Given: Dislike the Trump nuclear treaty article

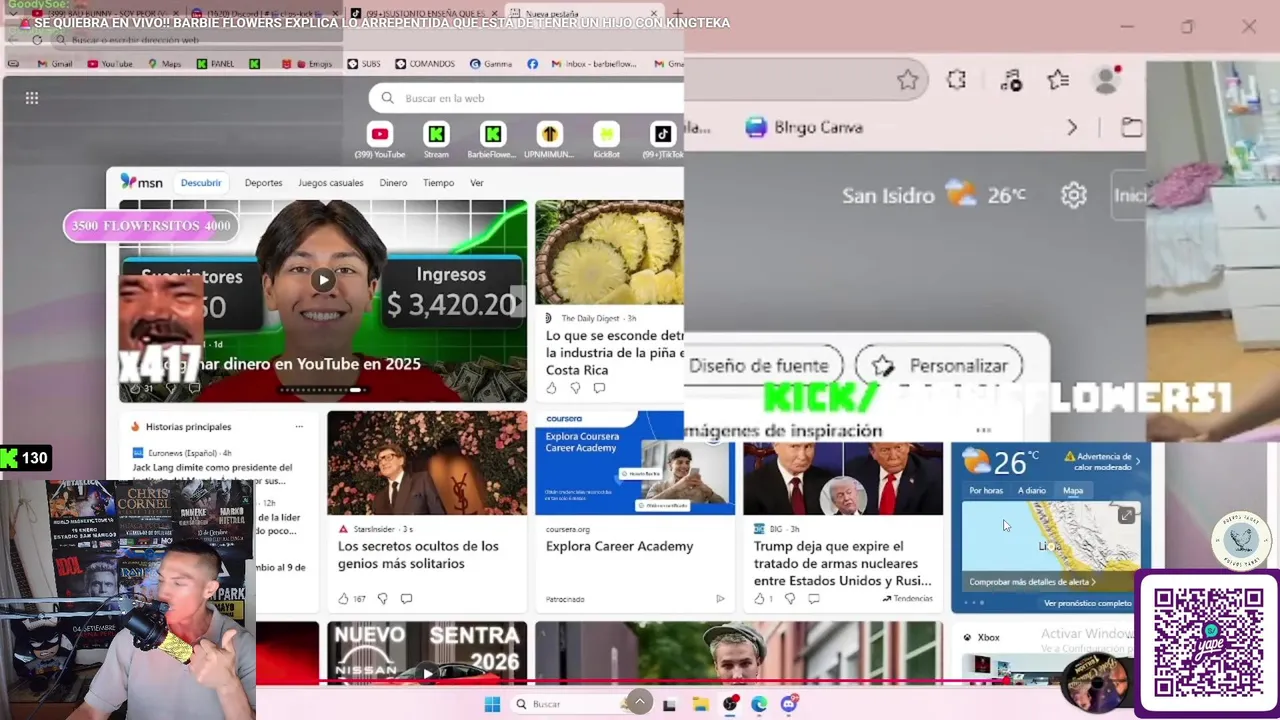Looking at the screenshot, I should pyautogui.click(x=789, y=599).
